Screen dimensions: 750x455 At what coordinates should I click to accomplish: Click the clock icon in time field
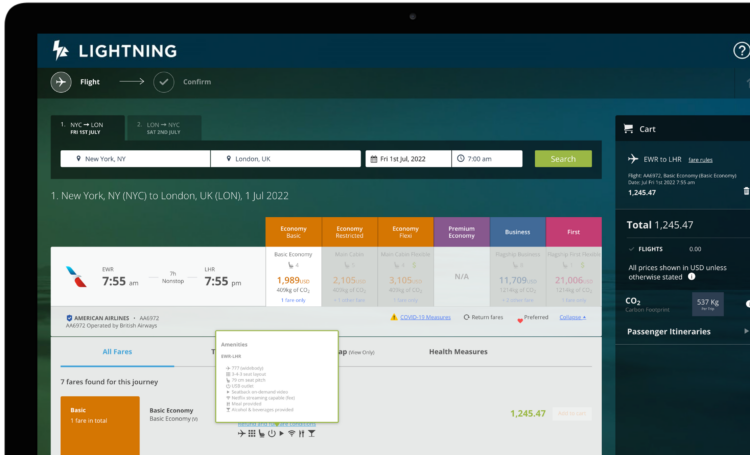click(x=460, y=158)
